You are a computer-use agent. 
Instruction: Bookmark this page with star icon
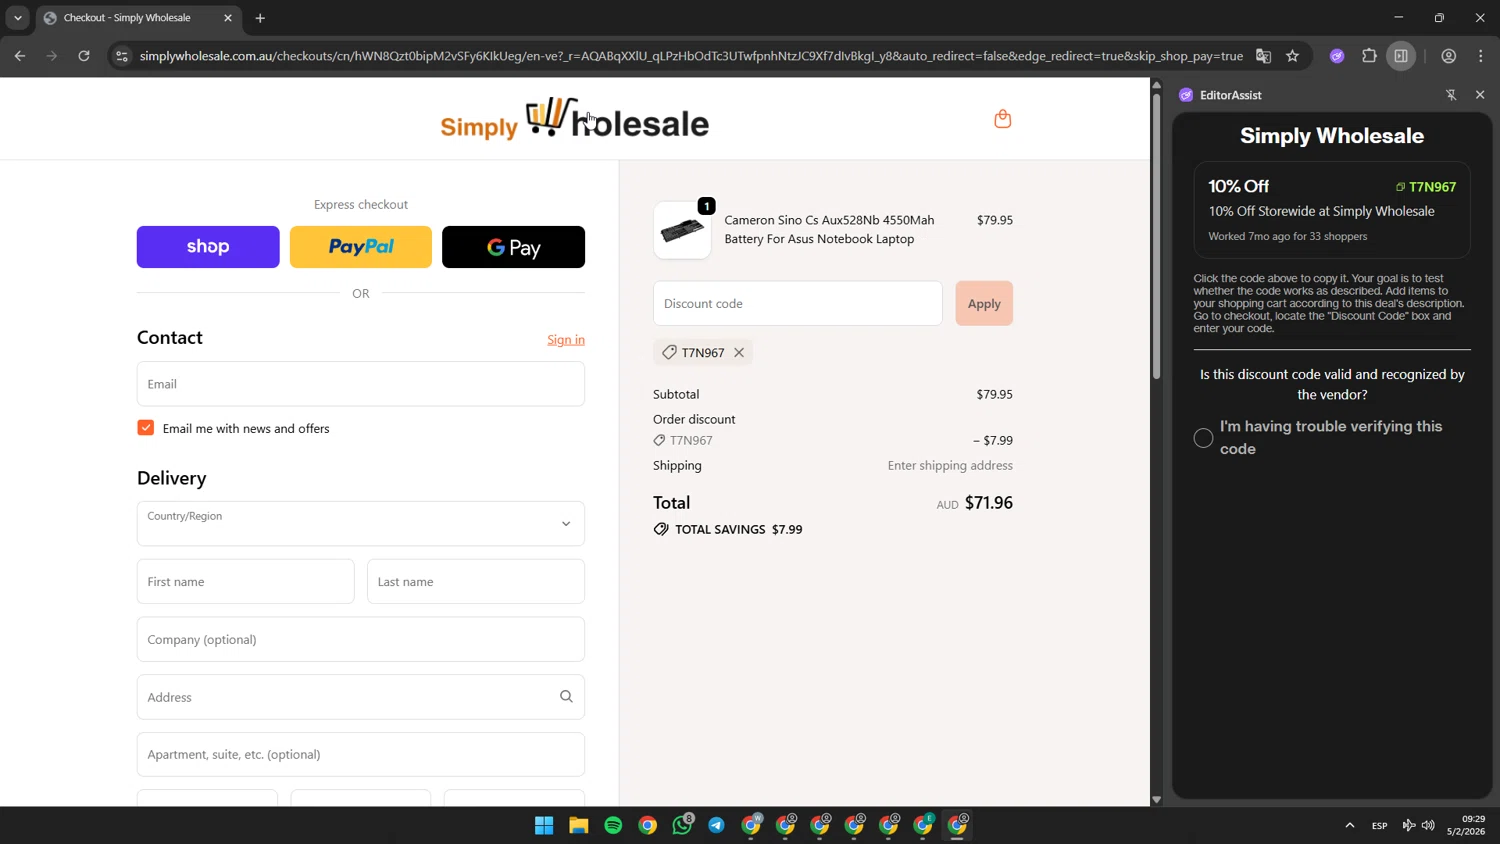tap(1292, 56)
